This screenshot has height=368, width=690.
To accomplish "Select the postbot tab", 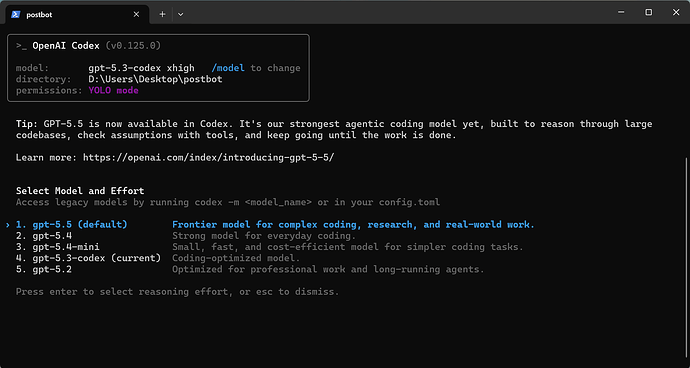I will point(77,14).
